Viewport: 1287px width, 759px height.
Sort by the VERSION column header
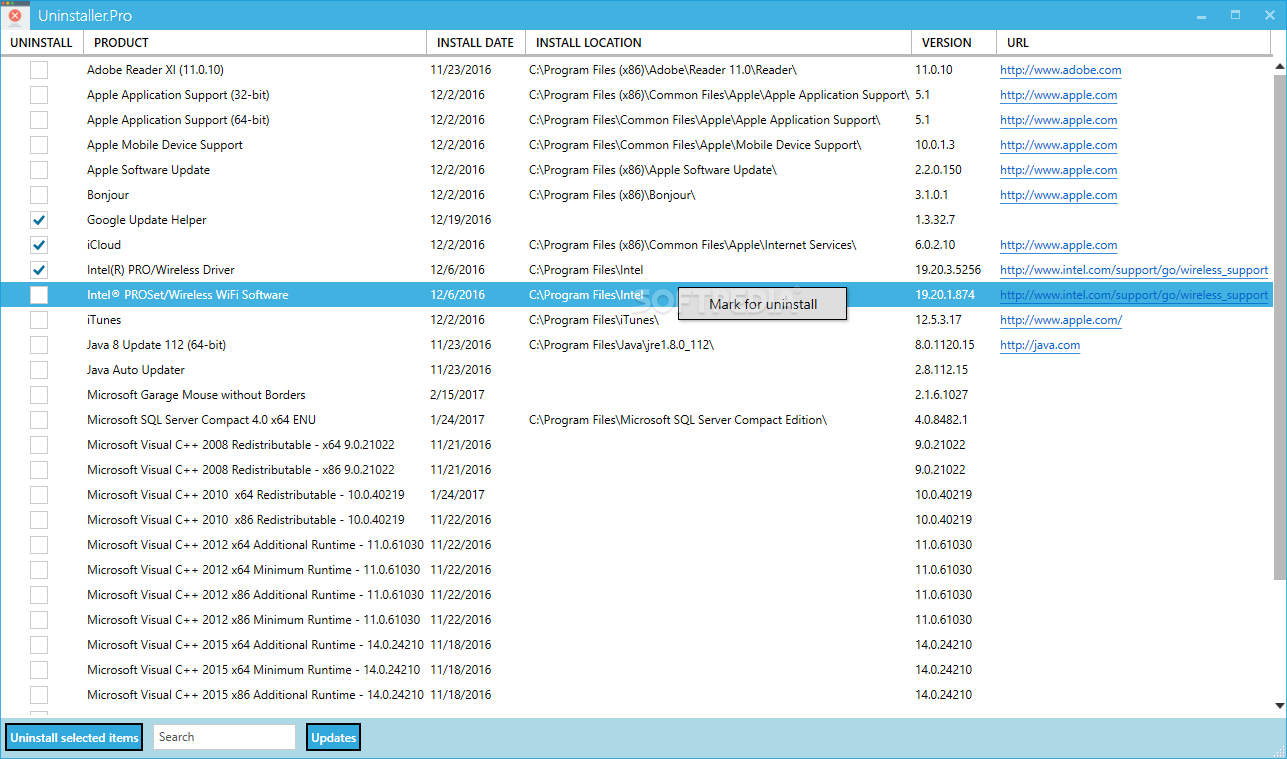(954, 43)
